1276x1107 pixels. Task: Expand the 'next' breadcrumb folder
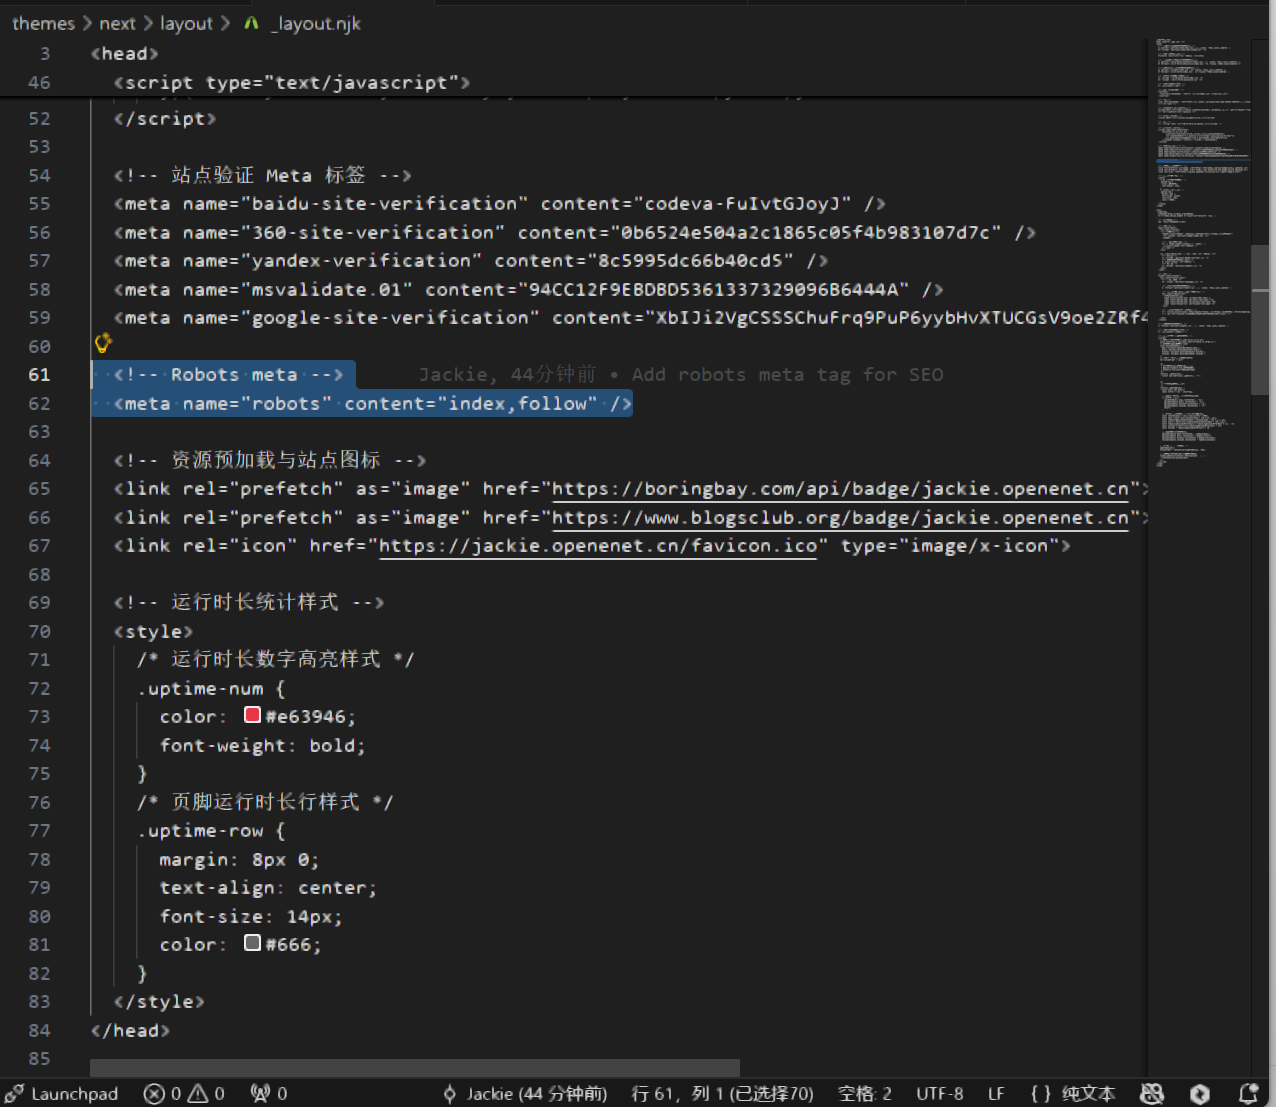[117, 23]
